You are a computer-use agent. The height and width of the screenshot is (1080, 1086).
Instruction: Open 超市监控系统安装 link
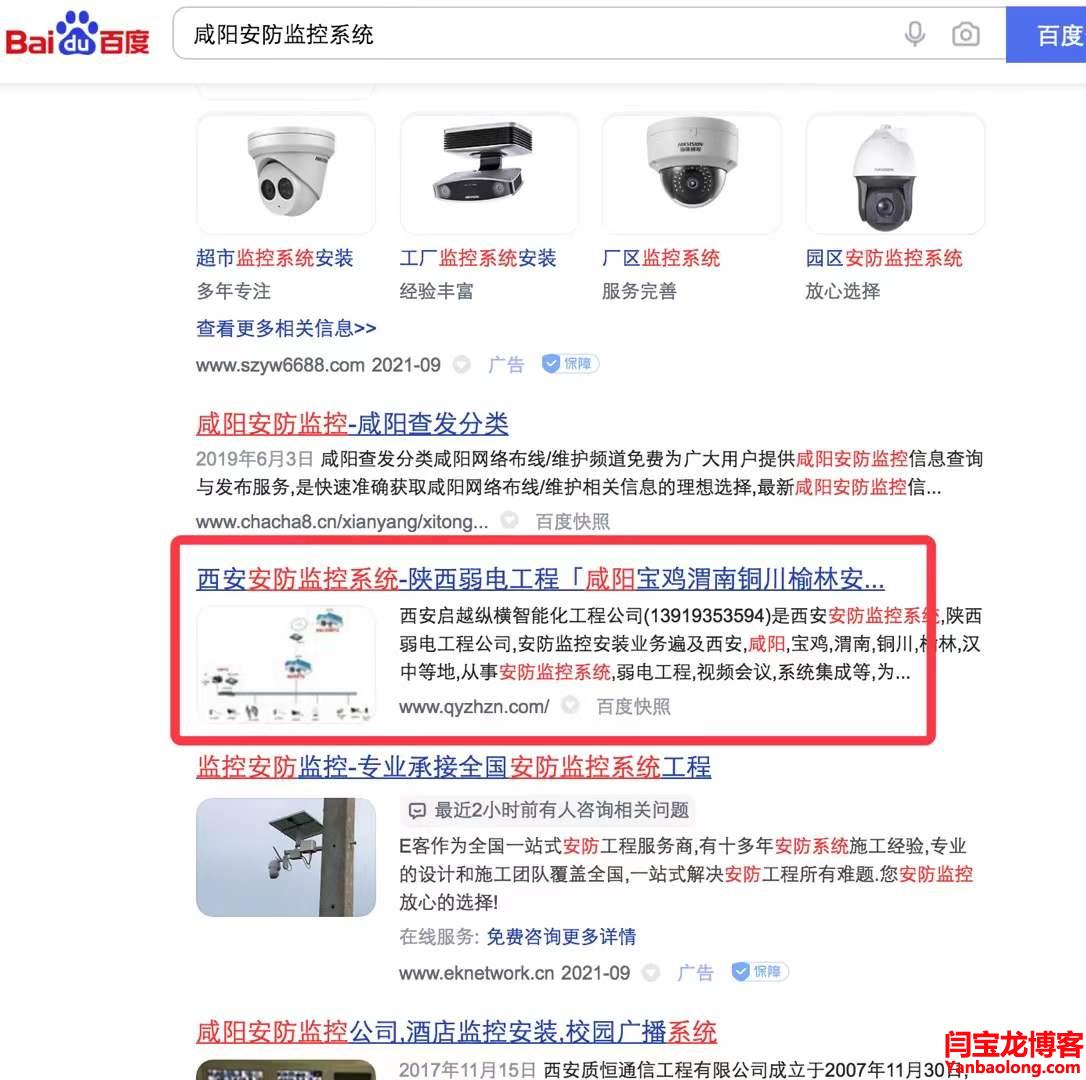point(275,258)
